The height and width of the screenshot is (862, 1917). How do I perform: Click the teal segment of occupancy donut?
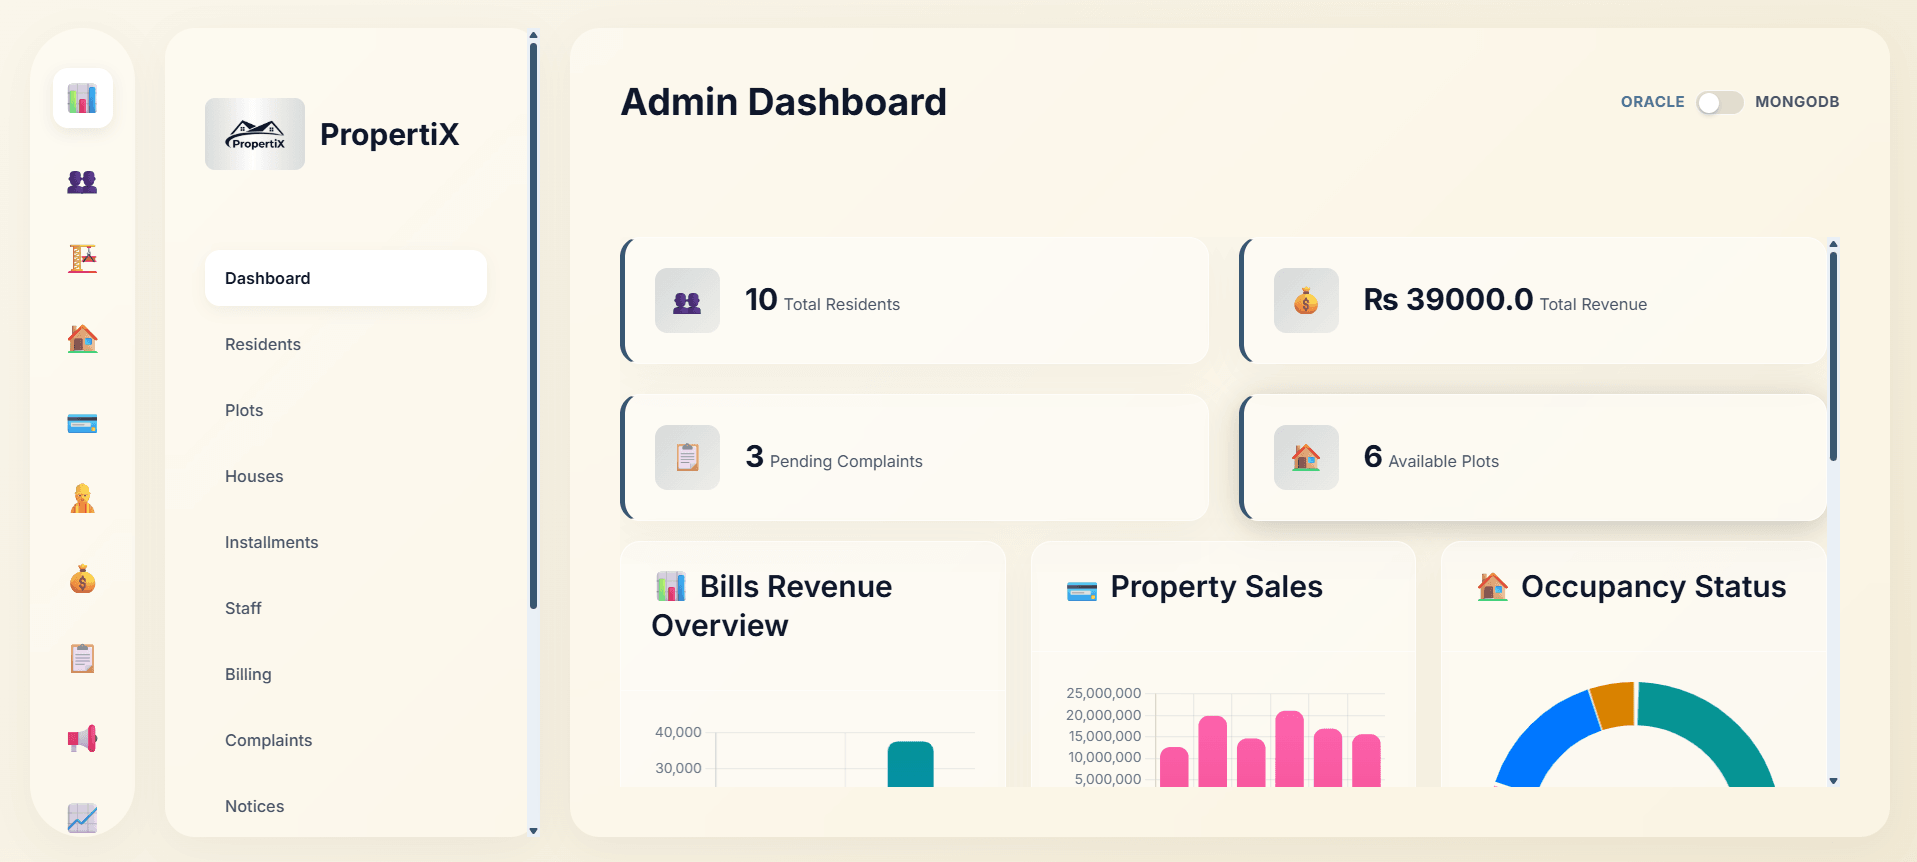(1716, 728)
